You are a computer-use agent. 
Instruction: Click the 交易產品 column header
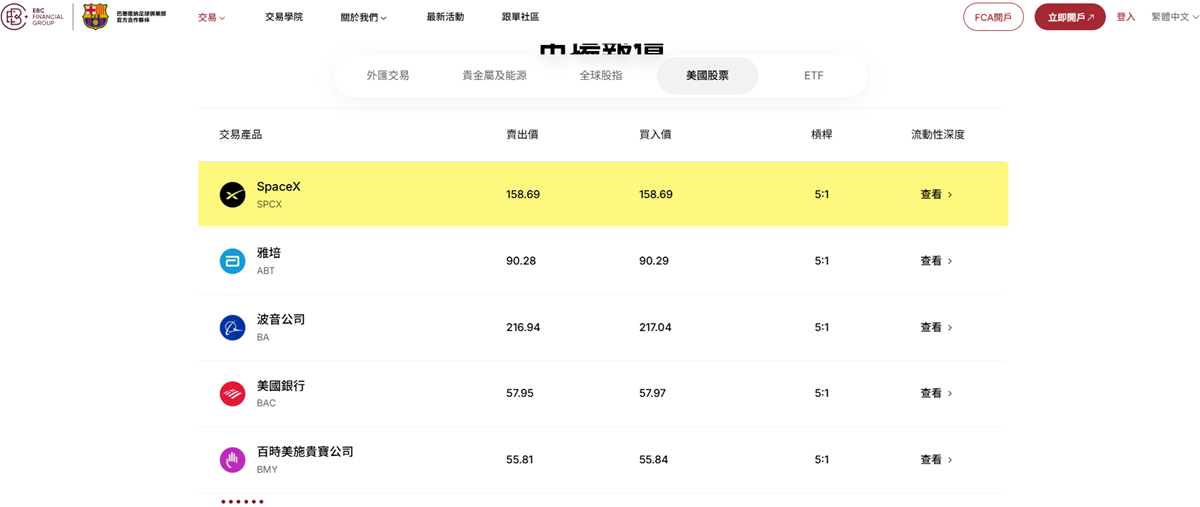[x=241, y=134]
